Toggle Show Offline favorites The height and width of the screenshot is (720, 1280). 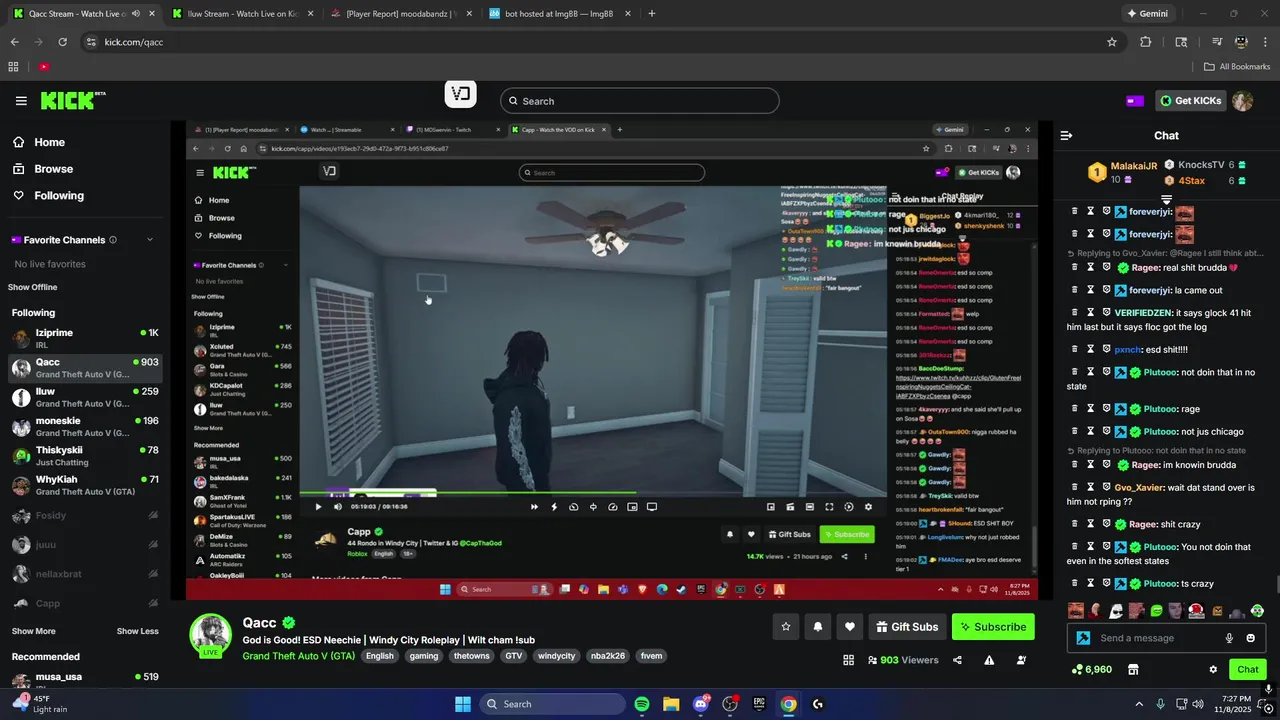(33, 287)
